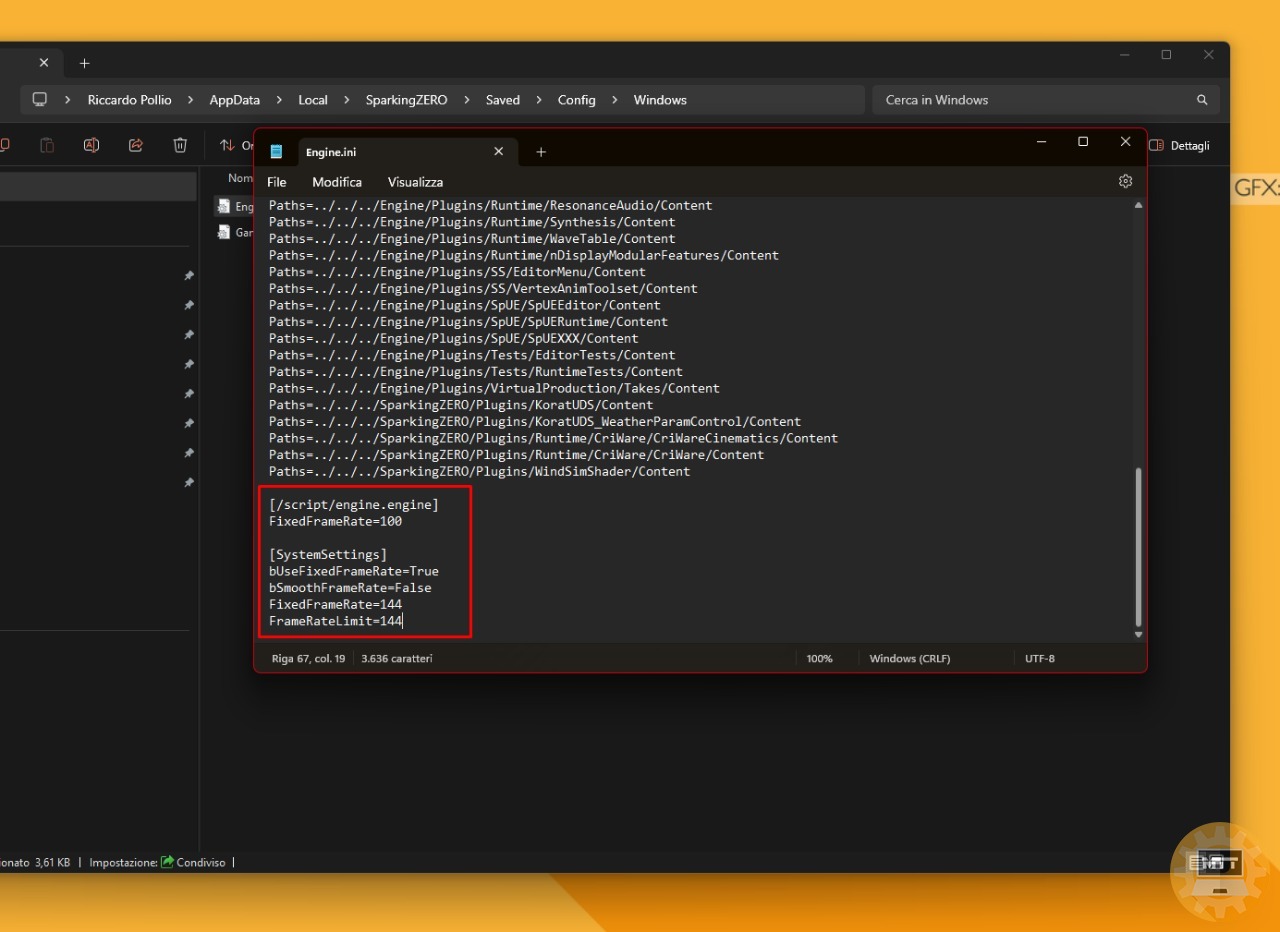Click line FixedFrameRate=100
Image resolution: width=1280 pixels, height=932 pixels.
[335, 521]
